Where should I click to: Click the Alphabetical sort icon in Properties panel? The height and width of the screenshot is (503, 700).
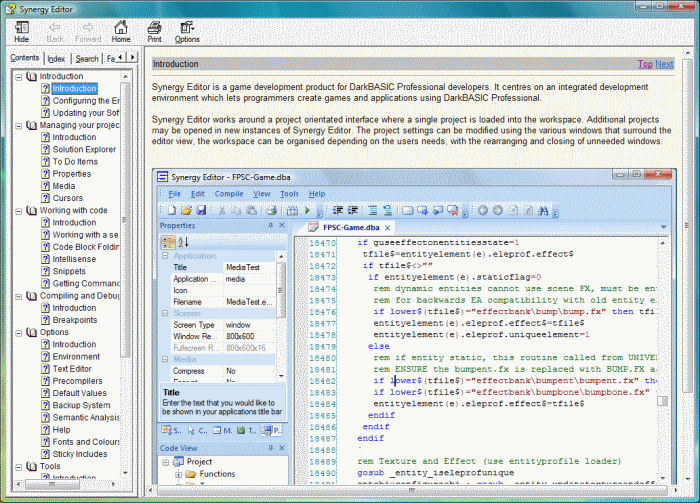(x=183, y=242)
